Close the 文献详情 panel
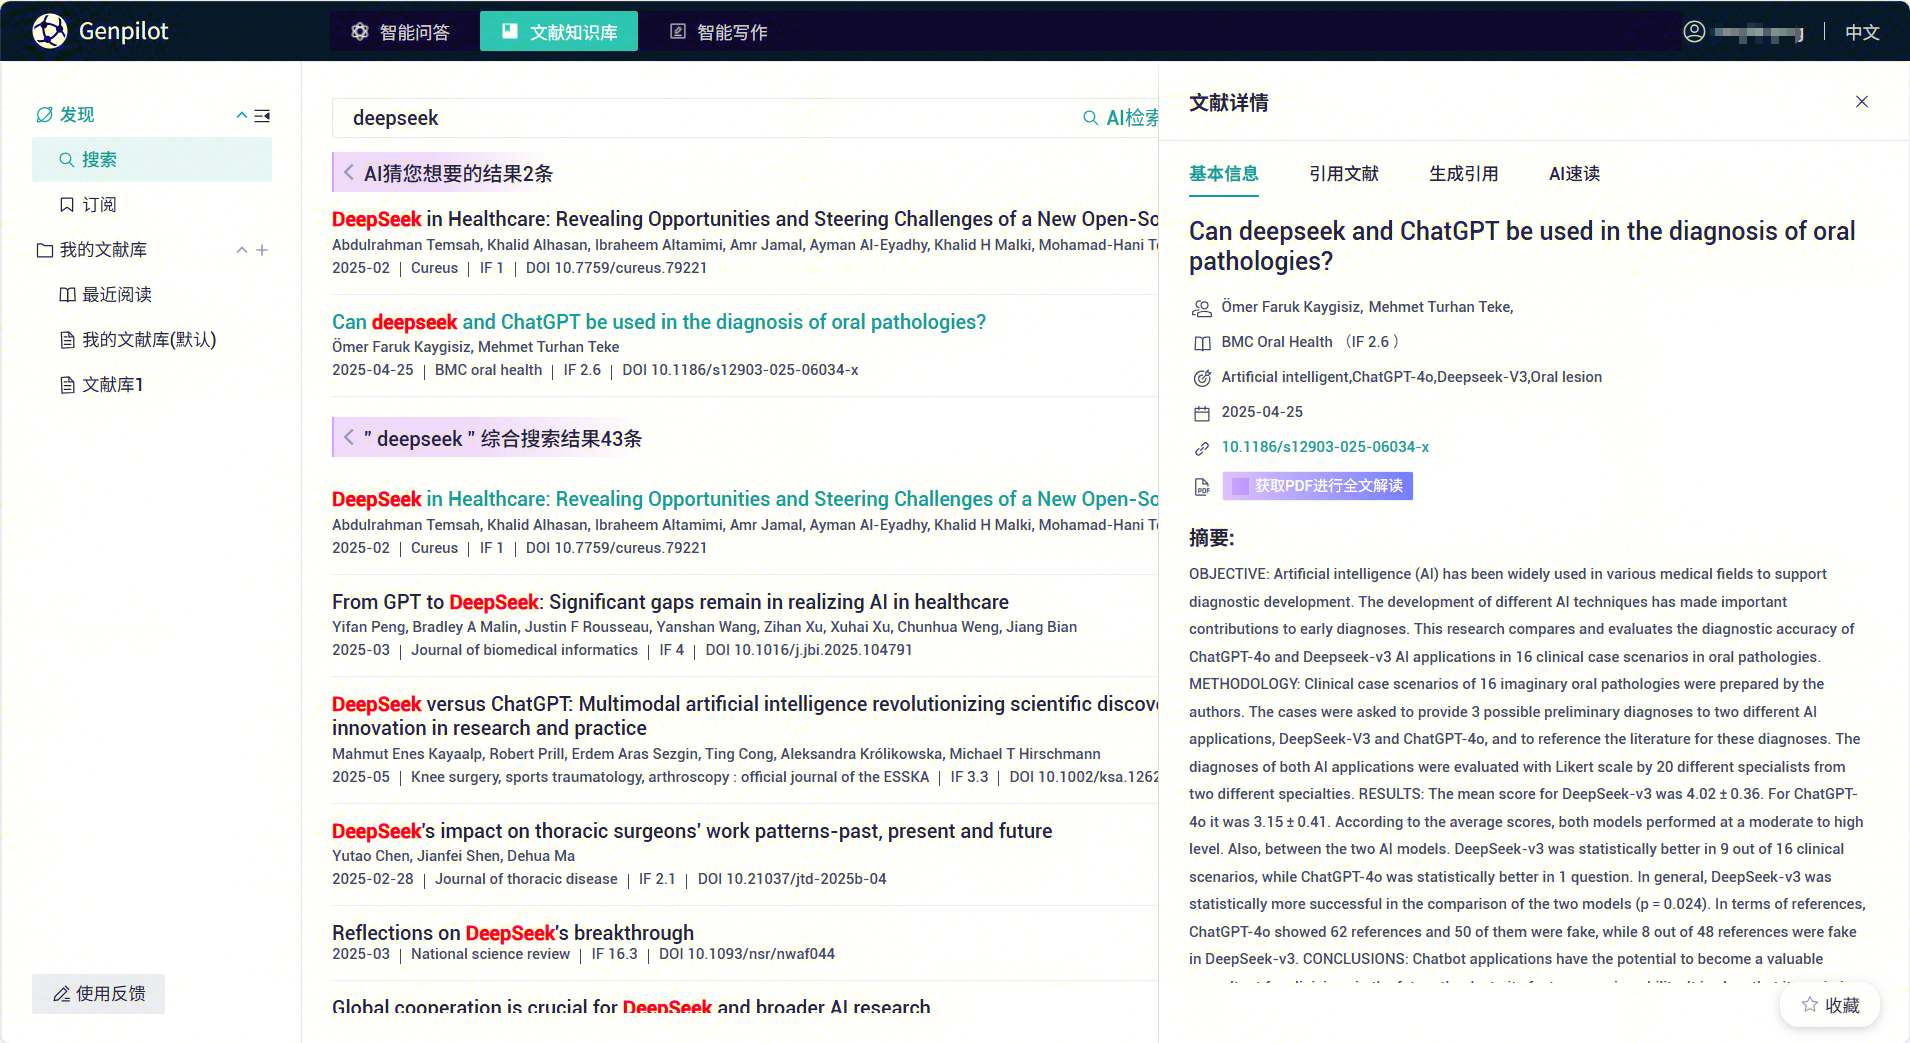 (1862, 102)
